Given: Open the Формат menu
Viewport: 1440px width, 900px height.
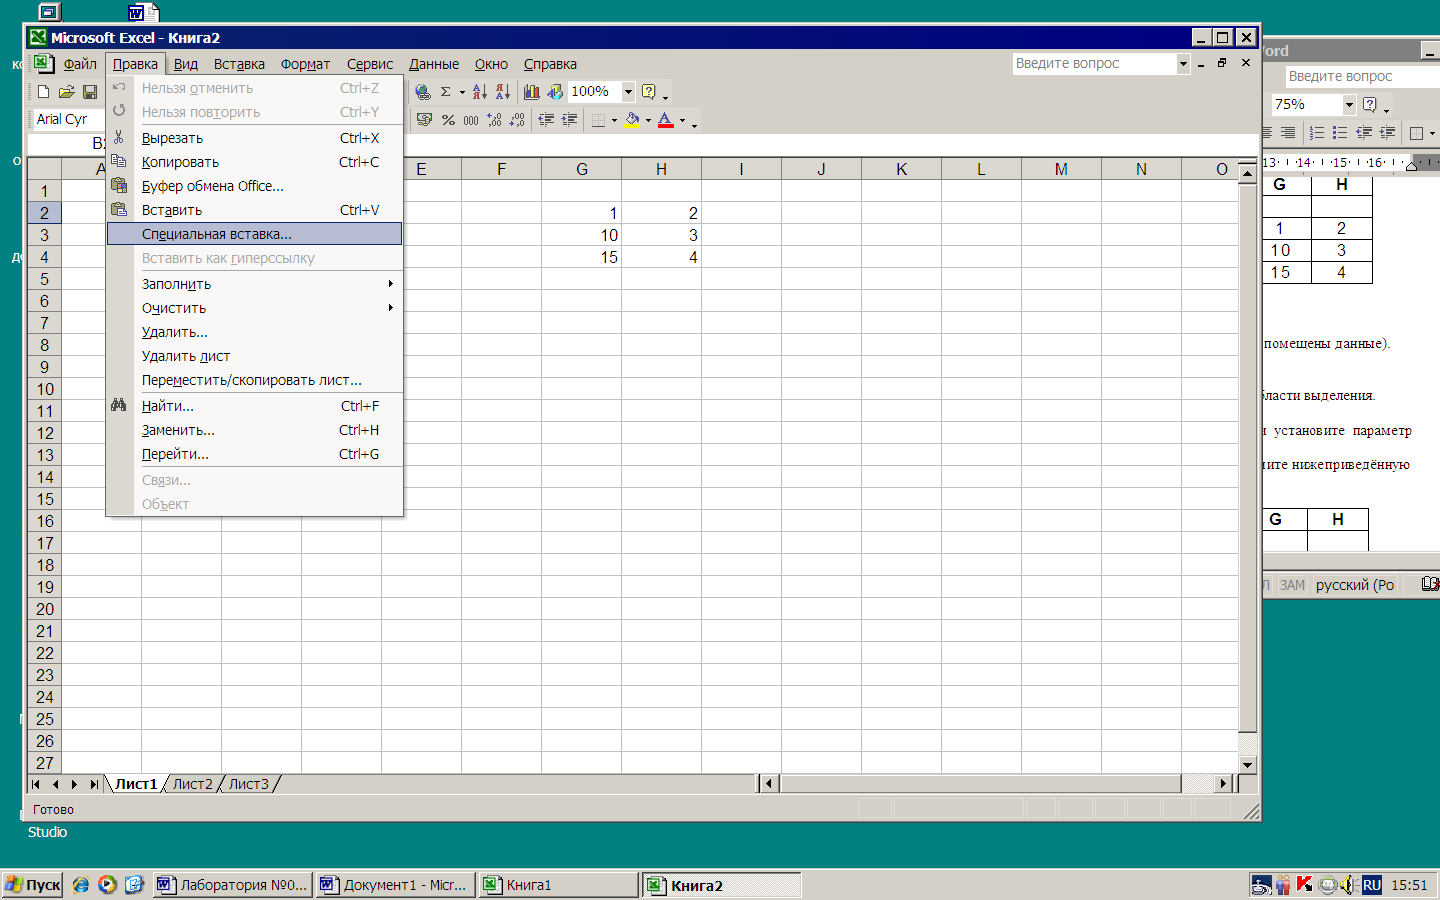Looking at the screenshot, I should click(305, 64).
